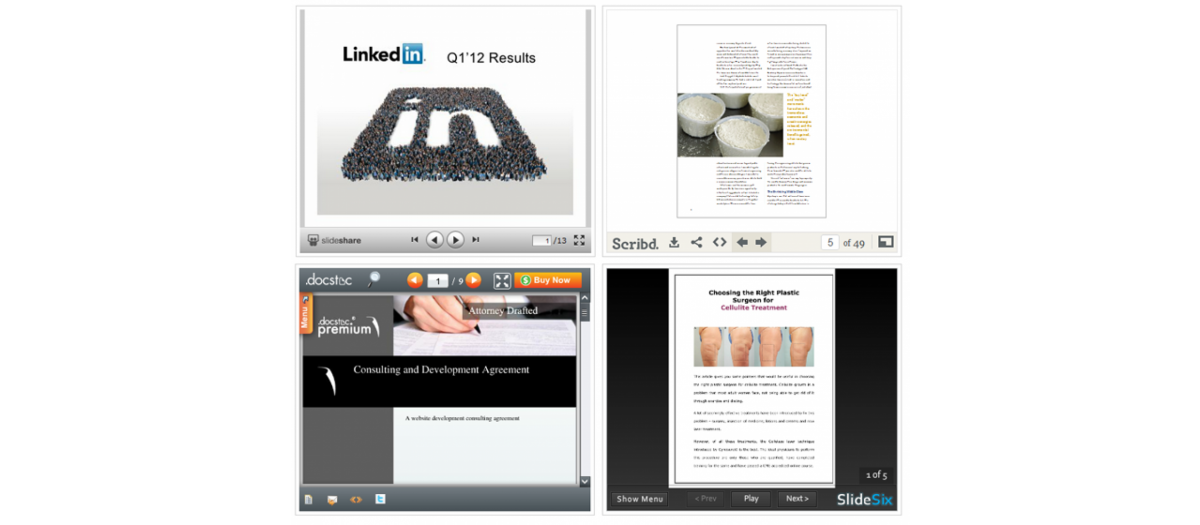This screenshot has width=1200, height=525.
Task: Download the Scribd document
Action: [x=674, y=242]
